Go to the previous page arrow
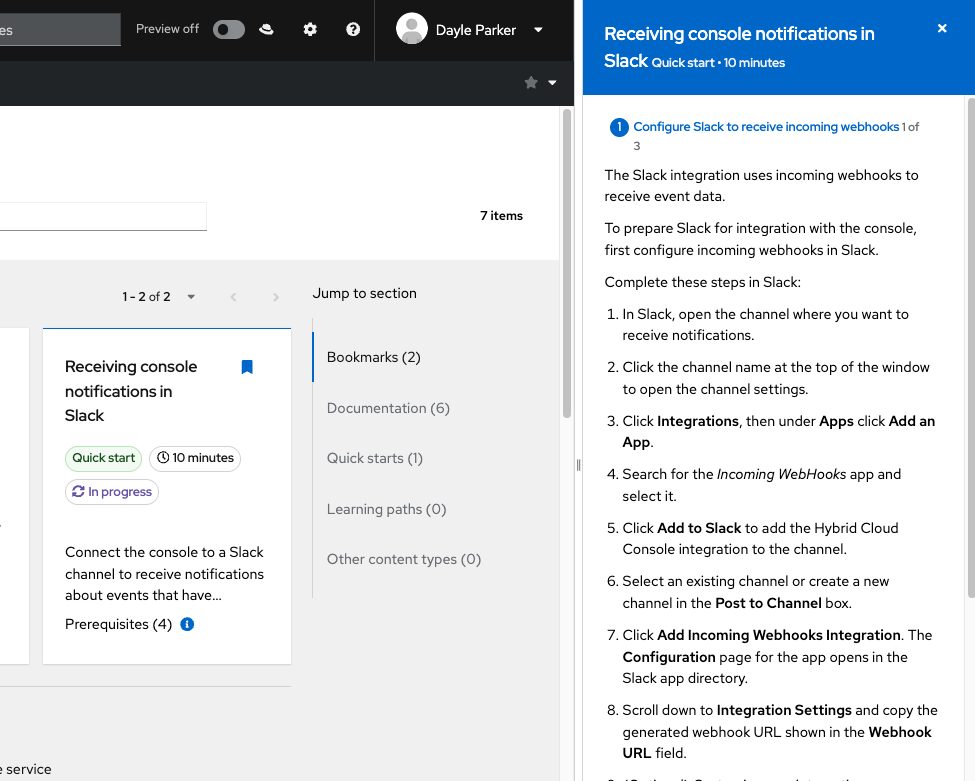 234,297
